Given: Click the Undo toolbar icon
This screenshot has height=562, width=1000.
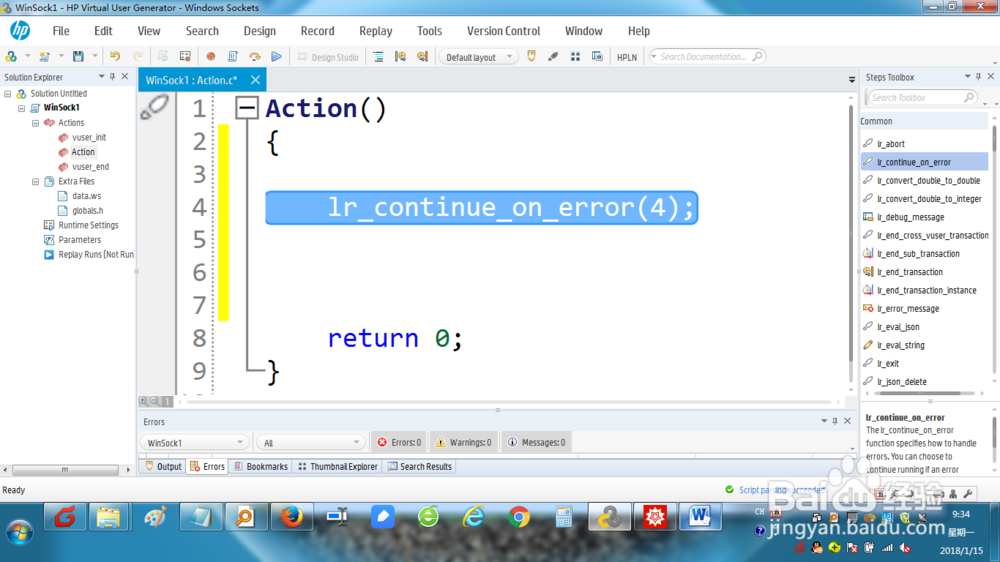Looking at the screenshot, I should (115, 57).
